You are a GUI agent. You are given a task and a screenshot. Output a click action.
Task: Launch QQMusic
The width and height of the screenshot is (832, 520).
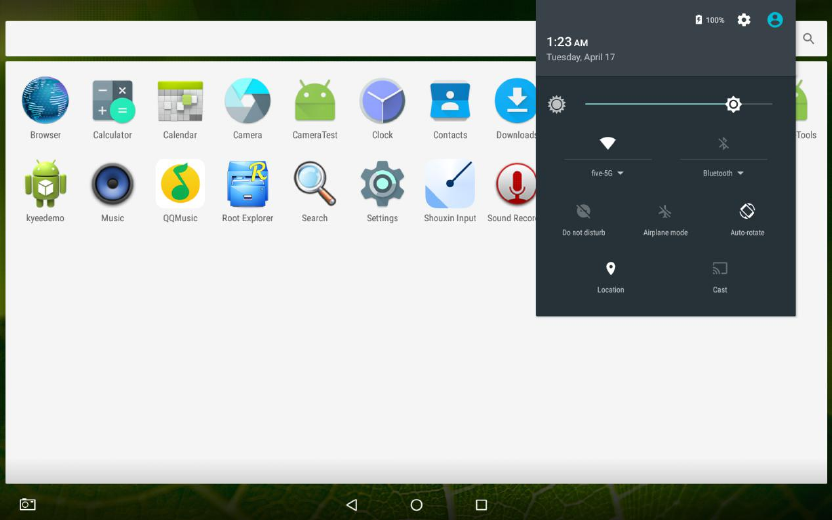(x=180, y=184)
